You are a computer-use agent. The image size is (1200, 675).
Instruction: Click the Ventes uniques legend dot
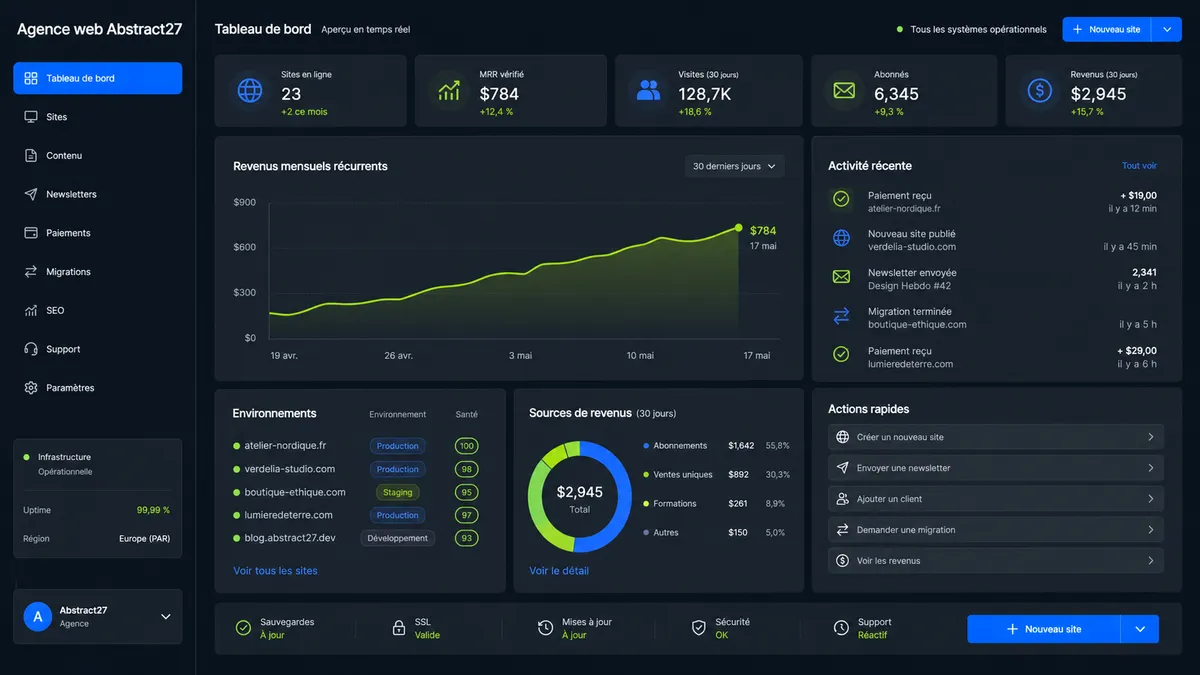tap(646, 475)
